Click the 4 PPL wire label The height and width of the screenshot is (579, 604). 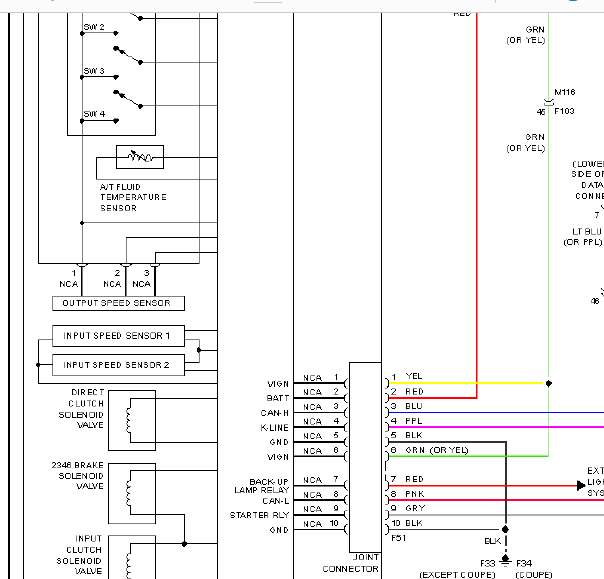(x=407, y=421)
